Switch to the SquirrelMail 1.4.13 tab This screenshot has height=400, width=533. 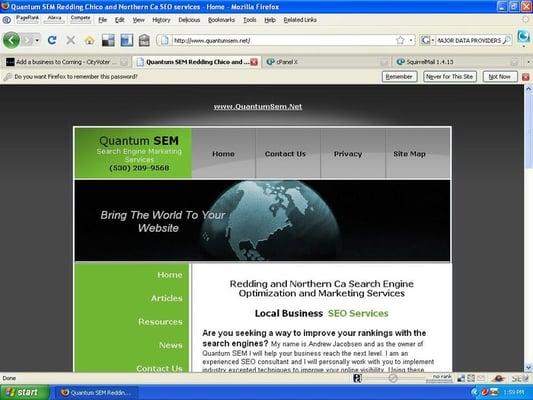pyautogui.click(x=457, y=62)
